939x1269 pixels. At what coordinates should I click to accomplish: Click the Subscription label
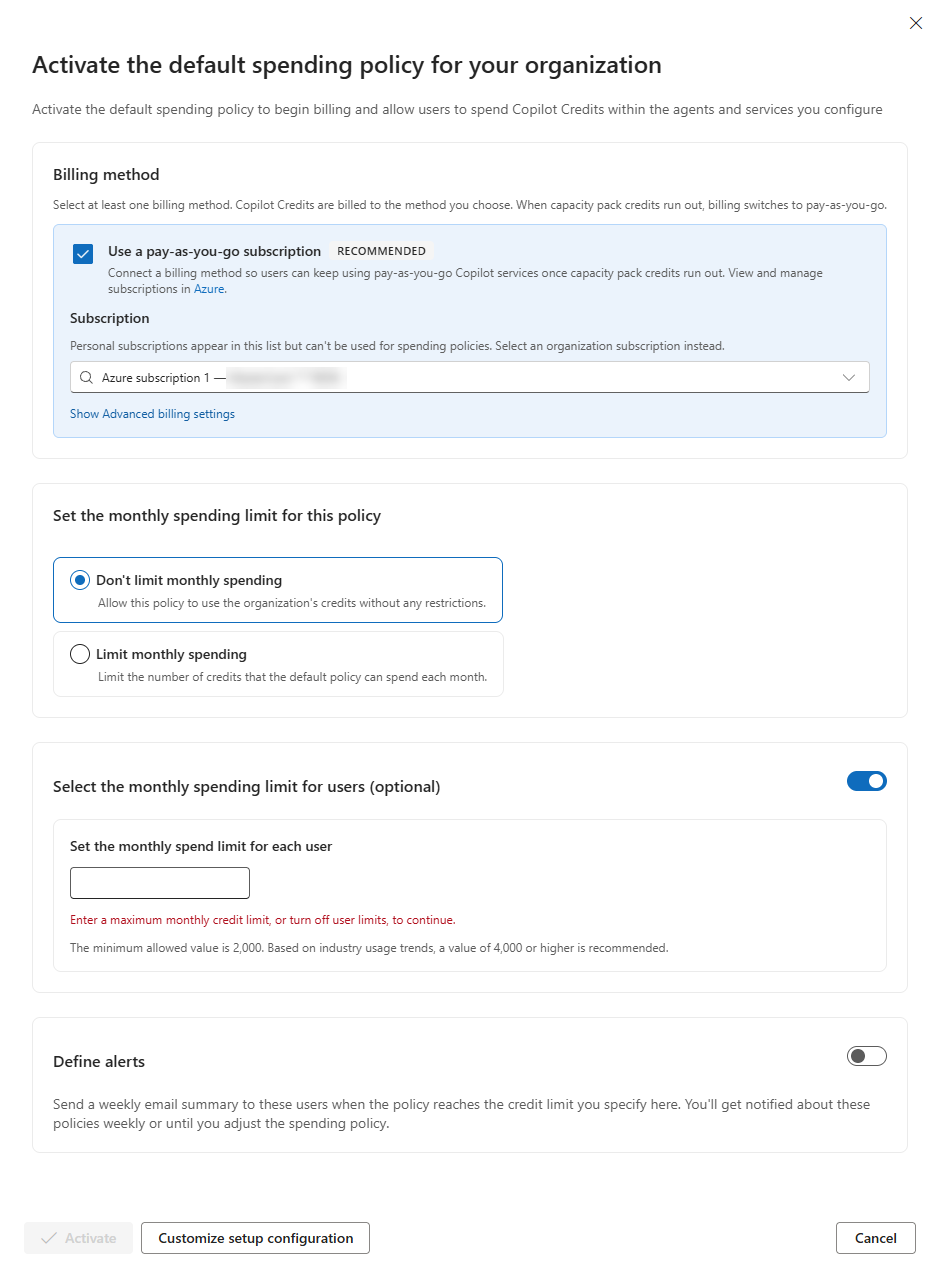coord(110,318)
